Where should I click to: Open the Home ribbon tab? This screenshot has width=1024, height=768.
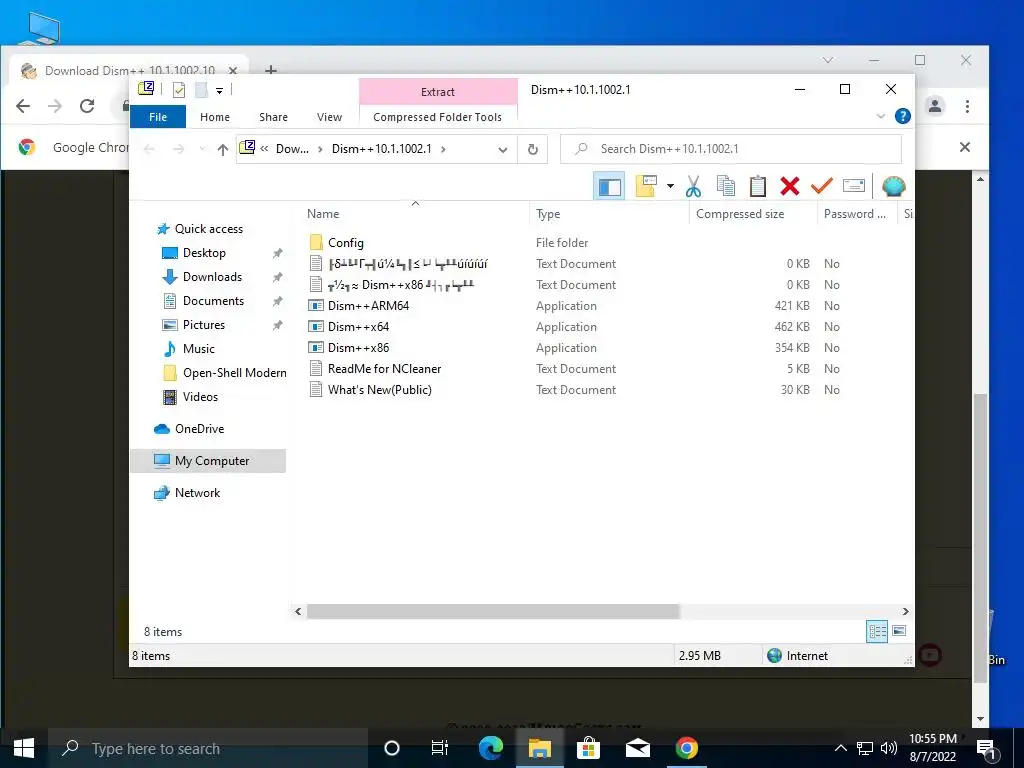click(215, 117)
